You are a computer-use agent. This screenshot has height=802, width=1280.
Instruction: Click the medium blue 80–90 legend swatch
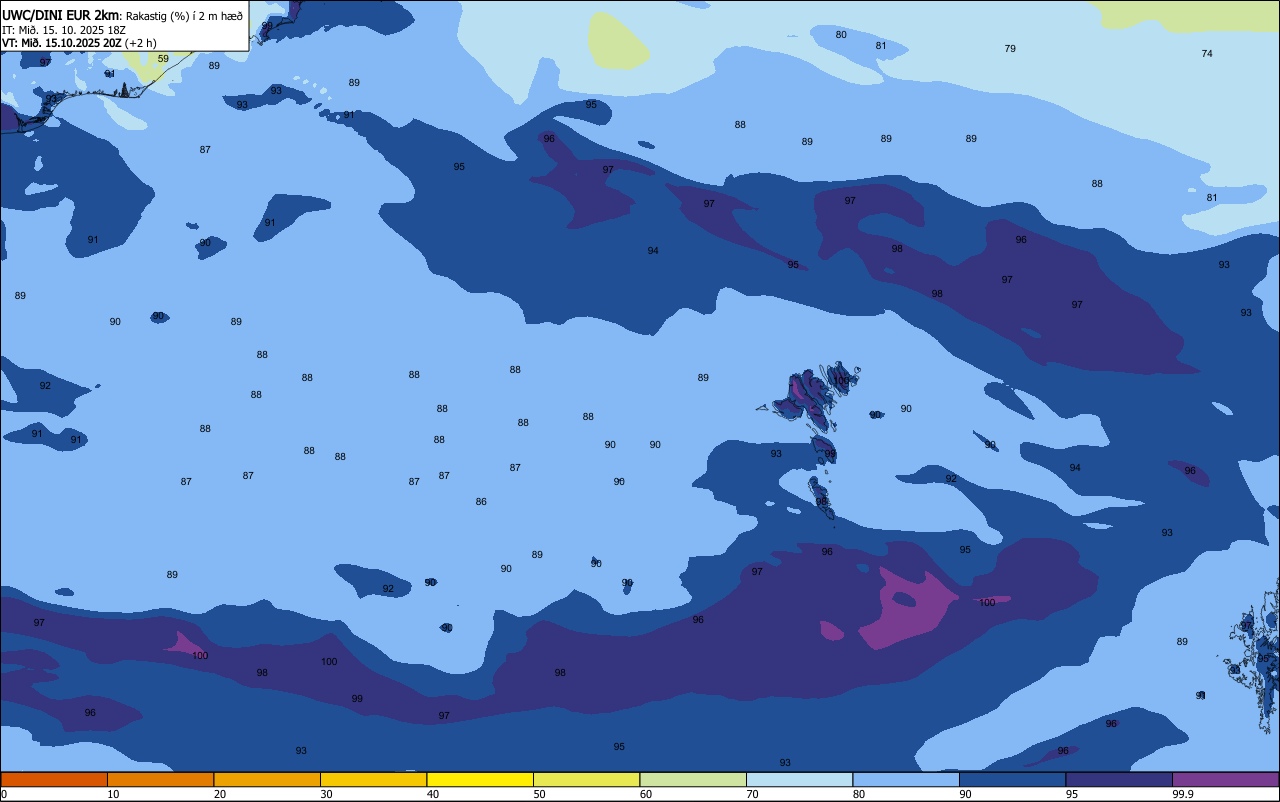tap(906, 779)
